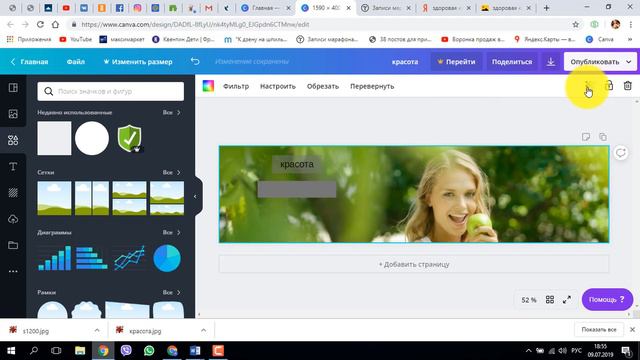
Task: Open the s1200.jpg download options chevron
Action: coord(97,330)
